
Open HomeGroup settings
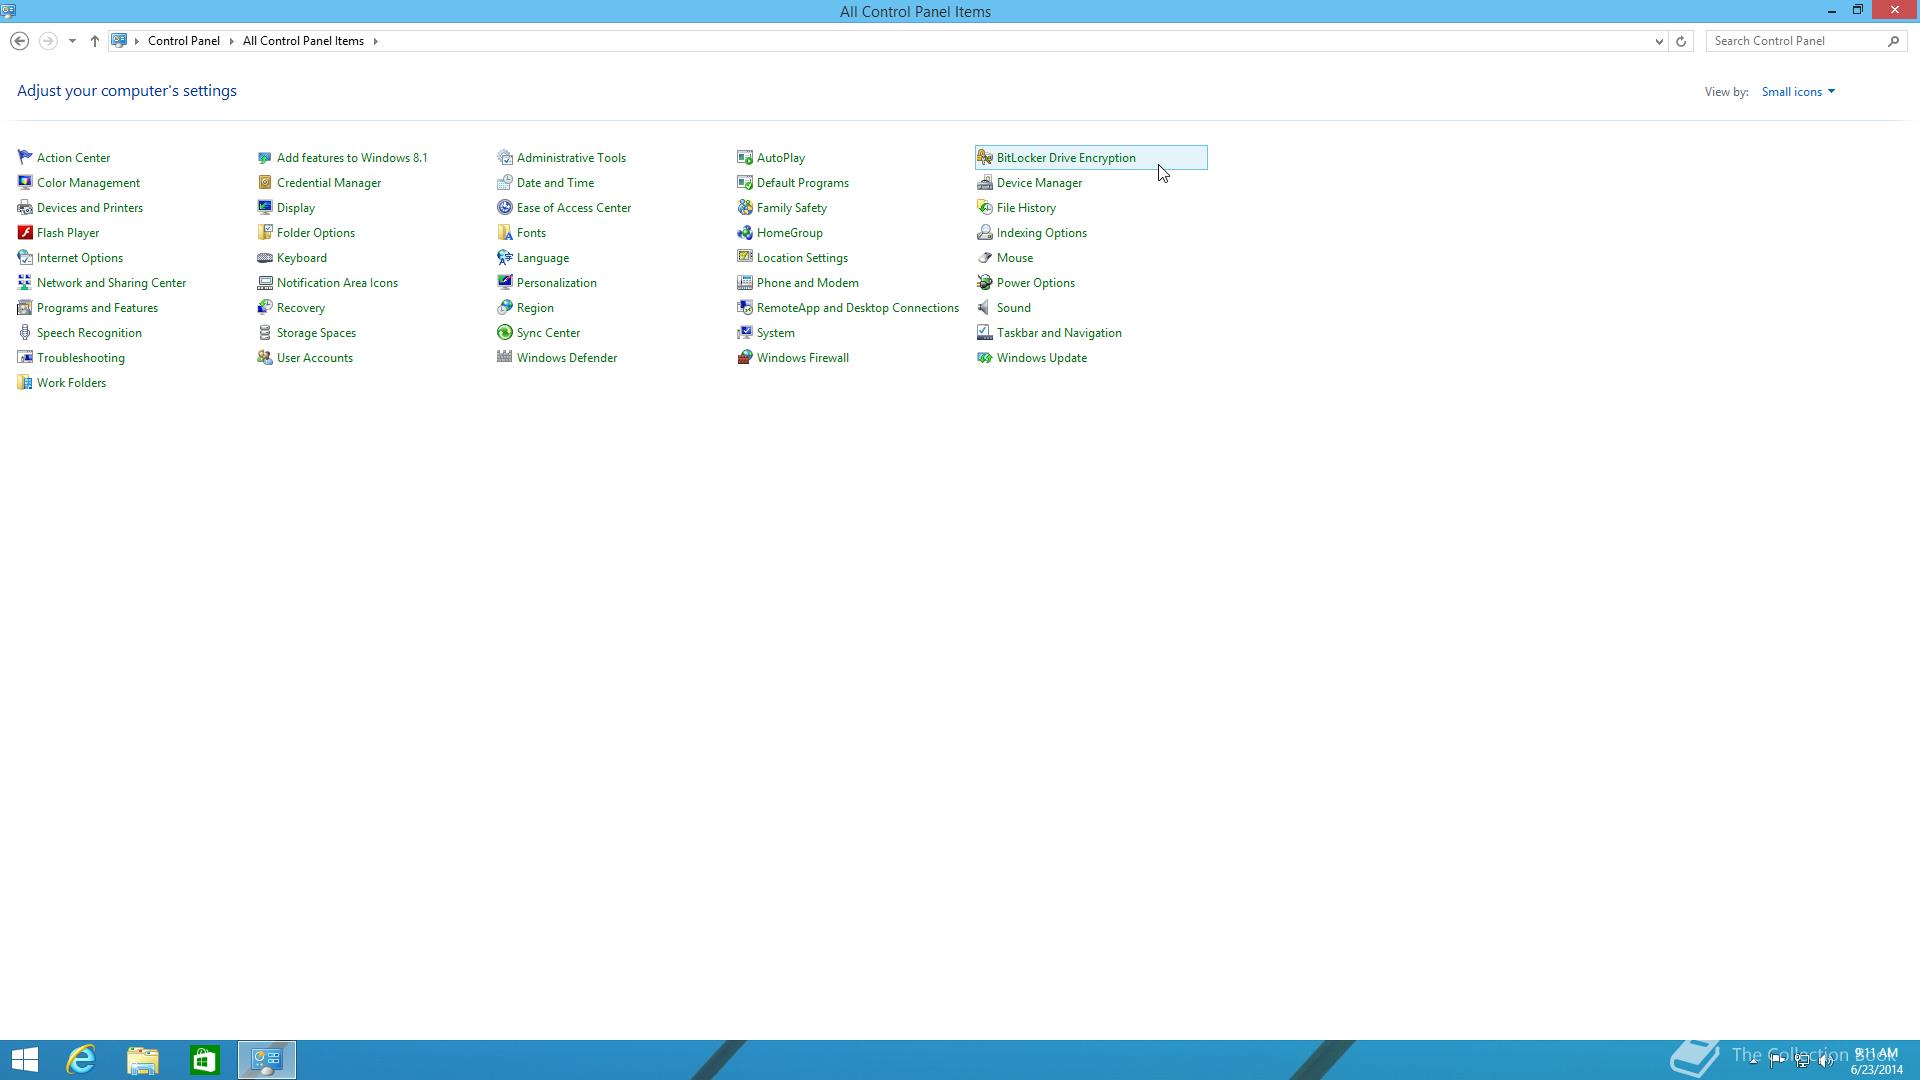pos(789,232)
